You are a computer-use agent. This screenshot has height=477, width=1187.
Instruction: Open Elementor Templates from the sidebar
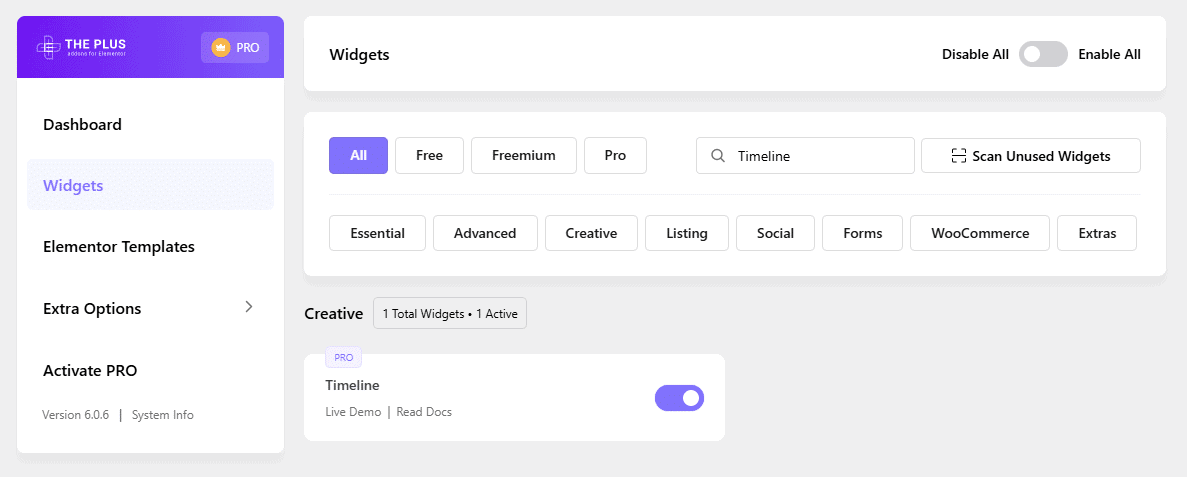pos(118,247)
